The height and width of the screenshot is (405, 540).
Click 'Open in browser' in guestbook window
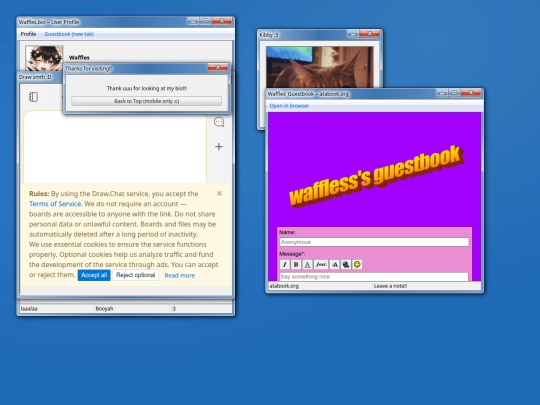pos(289,106)
